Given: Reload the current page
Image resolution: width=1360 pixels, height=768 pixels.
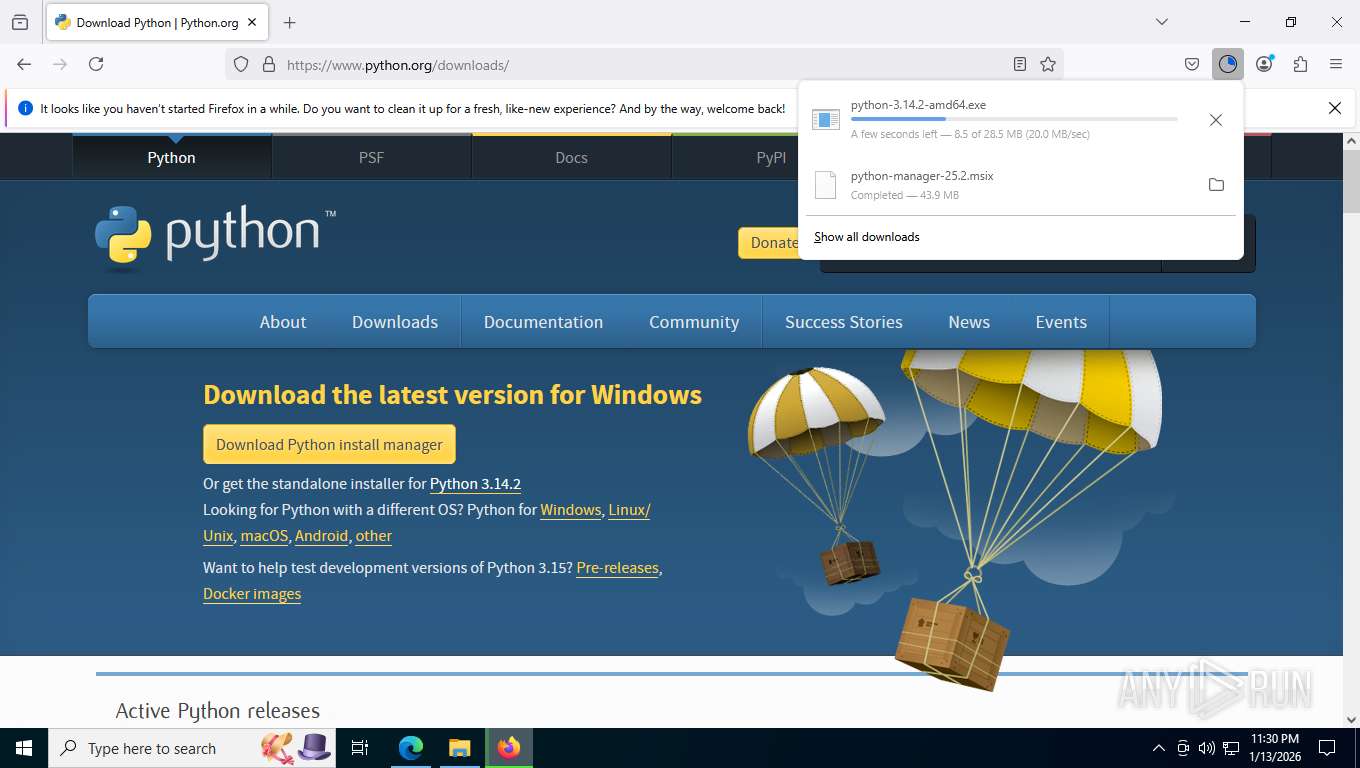Looking at the screenshot, I should [96, 64].
